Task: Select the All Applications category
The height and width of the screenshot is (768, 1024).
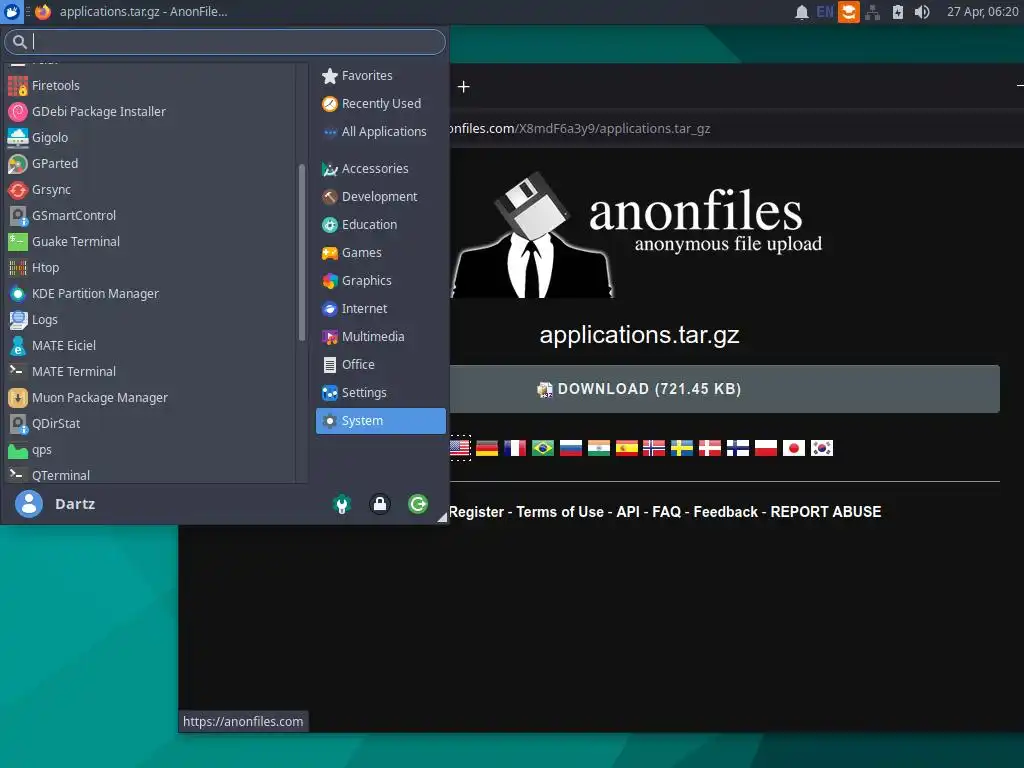Action: (381, 132)
